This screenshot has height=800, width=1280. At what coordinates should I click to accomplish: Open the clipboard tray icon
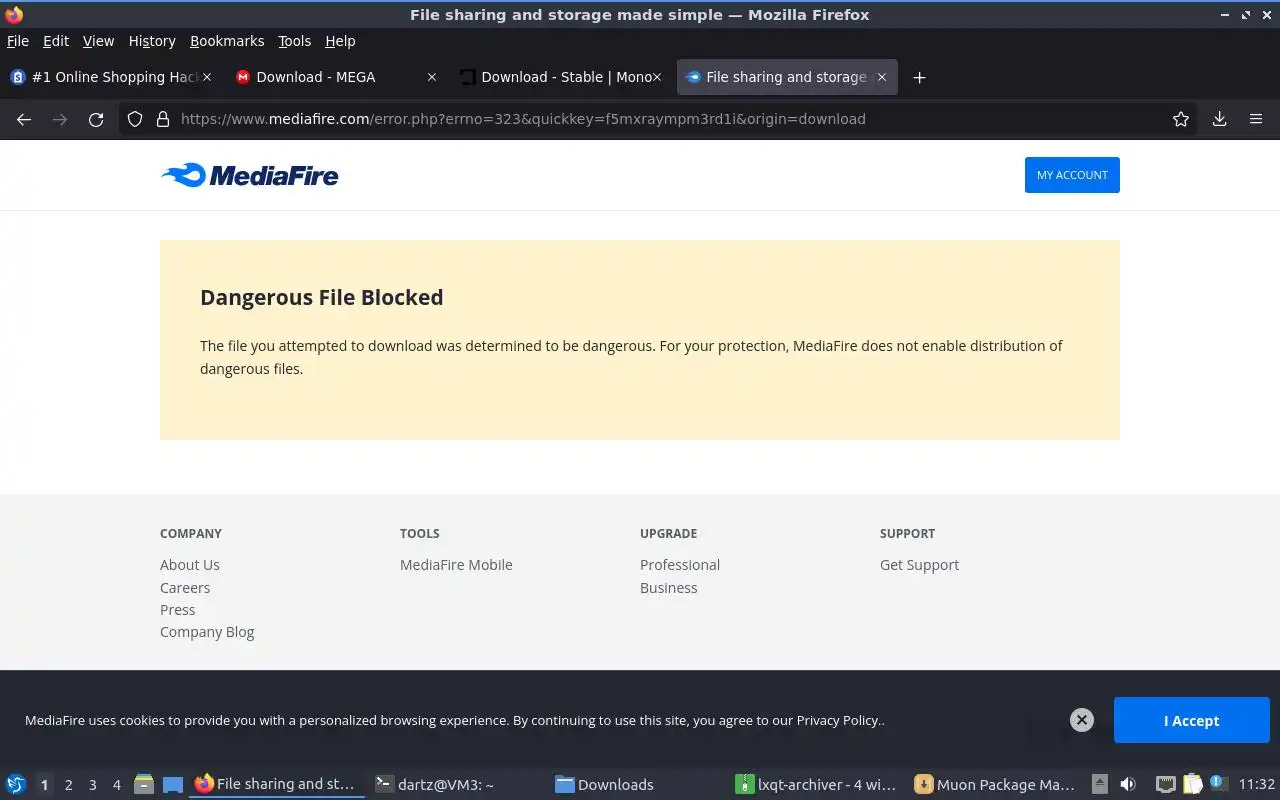(x=1192, y=784)
